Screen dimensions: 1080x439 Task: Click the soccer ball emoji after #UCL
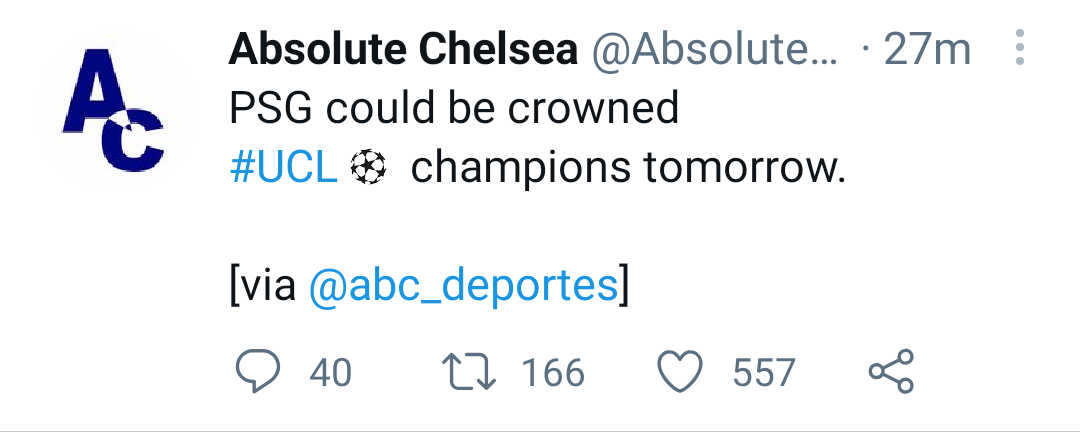coord(367,169)
